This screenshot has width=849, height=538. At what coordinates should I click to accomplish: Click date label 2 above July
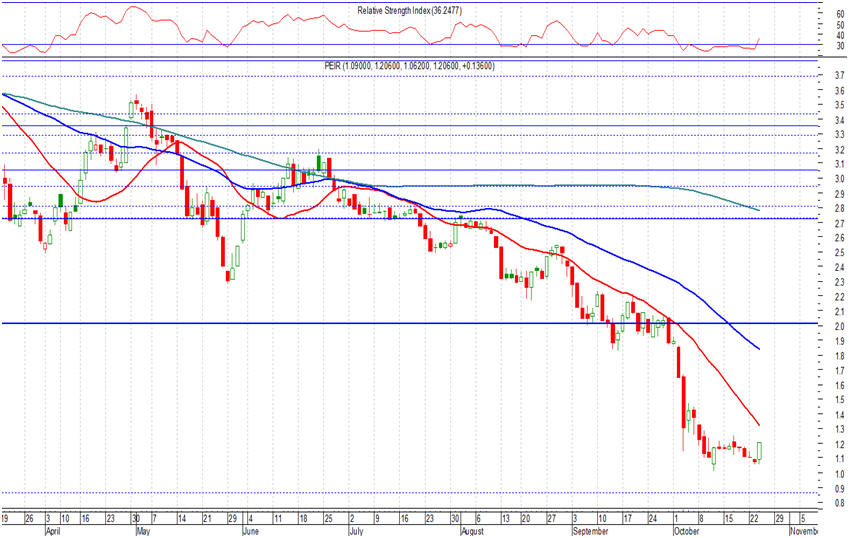pyautogui.click(x=352, y=519)
